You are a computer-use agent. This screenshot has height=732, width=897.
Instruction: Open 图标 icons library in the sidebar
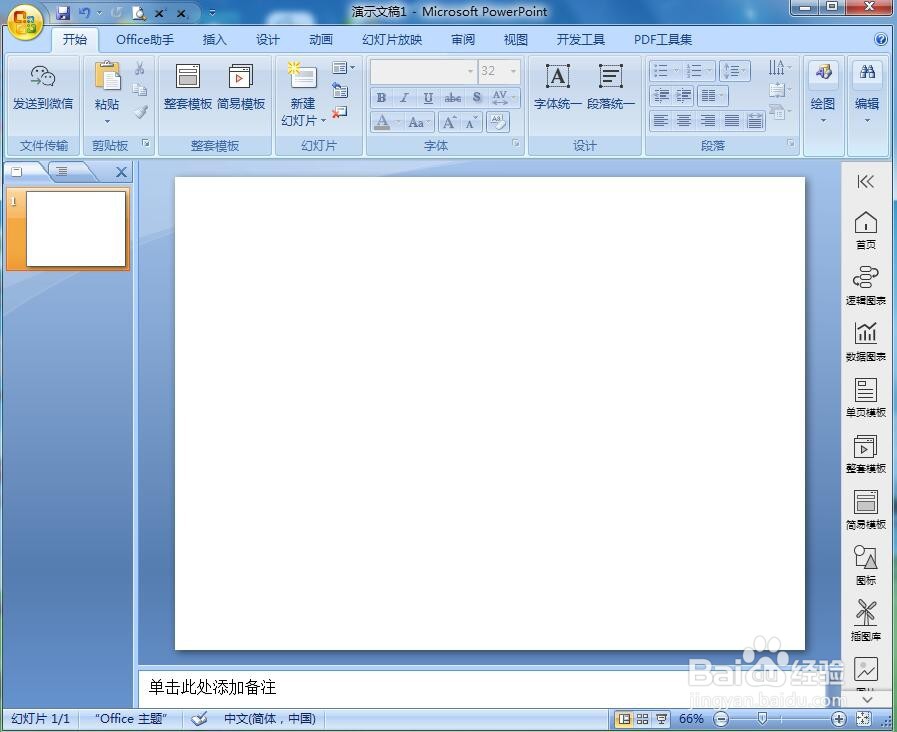(x=866, y=565)
